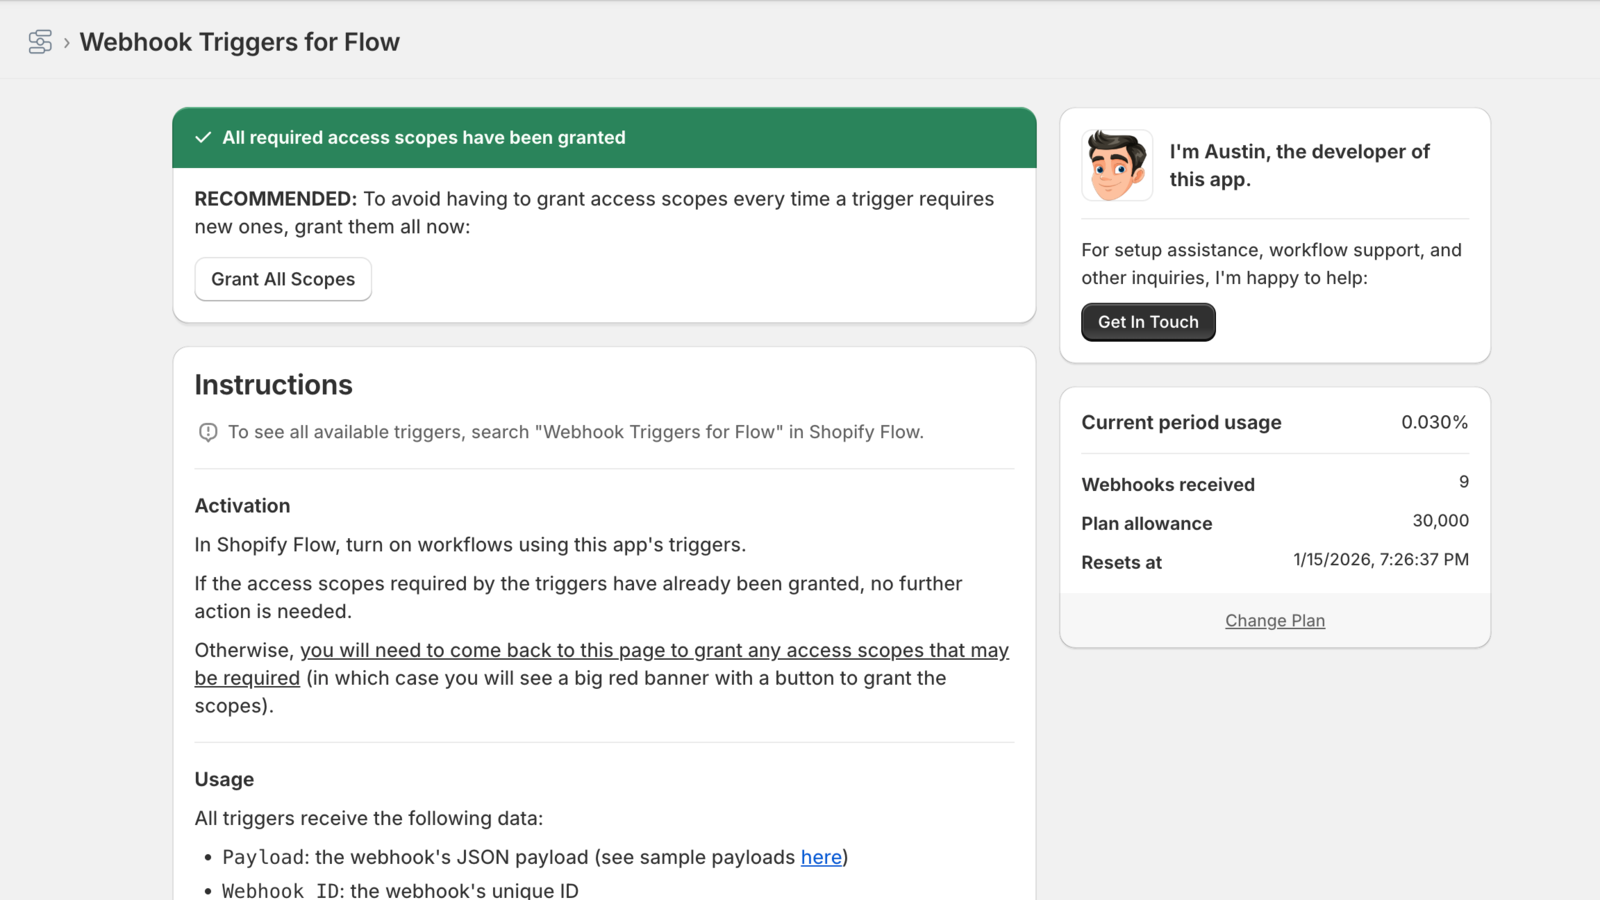The image size is (1600, 900).
Task: Open the sample payloads 'here' link
Action: pos(820,857)
